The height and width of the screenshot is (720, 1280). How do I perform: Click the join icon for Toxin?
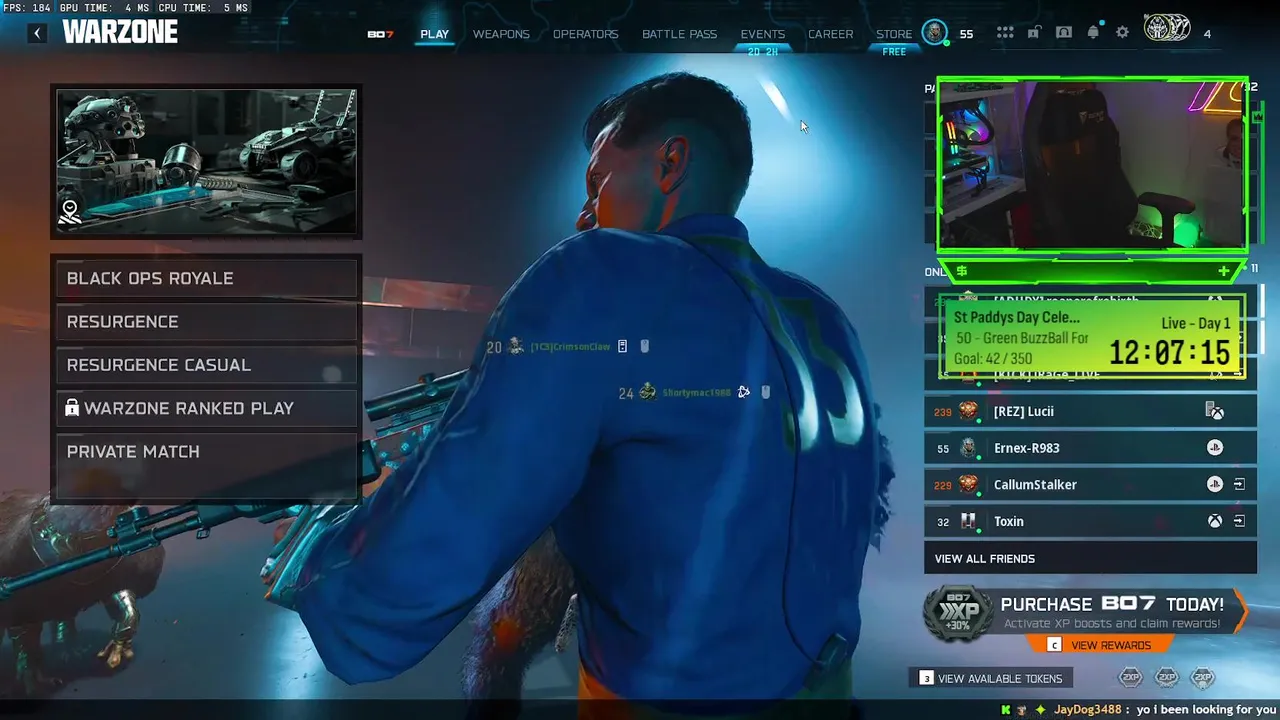(1239, 521)
